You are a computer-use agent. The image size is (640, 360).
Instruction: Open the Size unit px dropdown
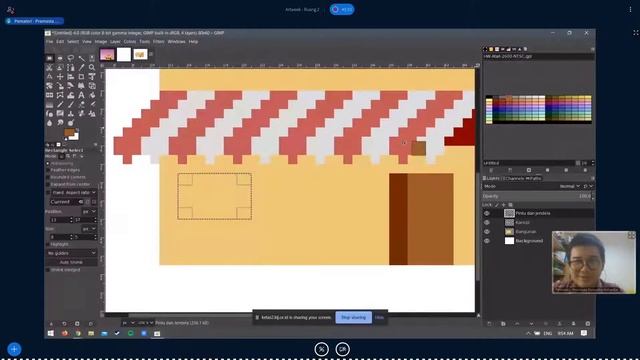tap(89, 229)
